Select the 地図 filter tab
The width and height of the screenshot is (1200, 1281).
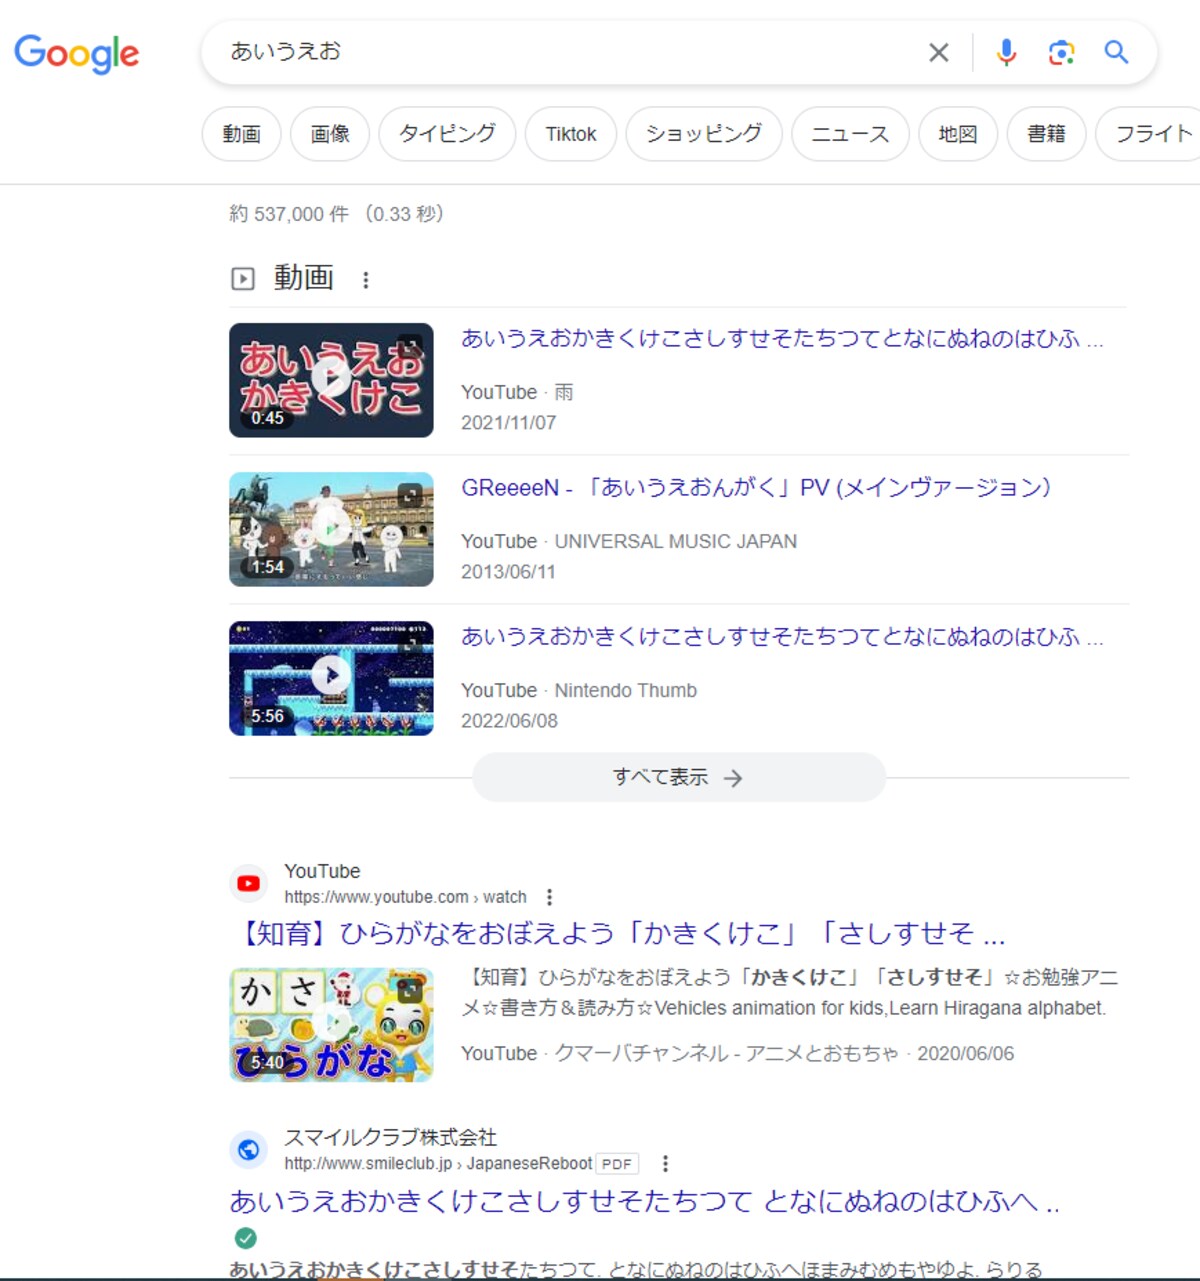pos(958,134)
